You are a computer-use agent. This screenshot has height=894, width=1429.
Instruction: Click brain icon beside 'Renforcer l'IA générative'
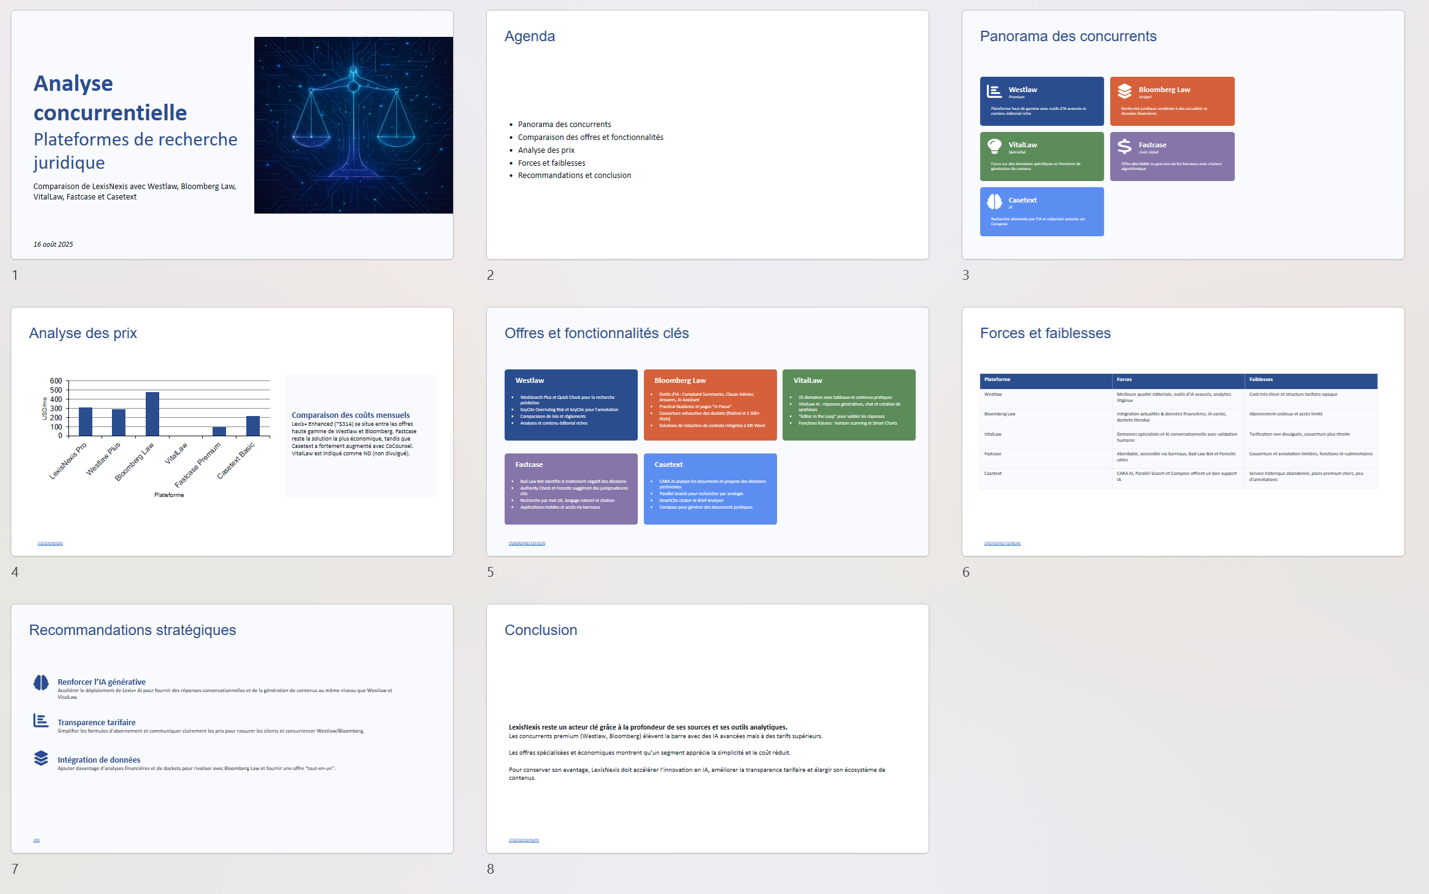pos(41,683)
